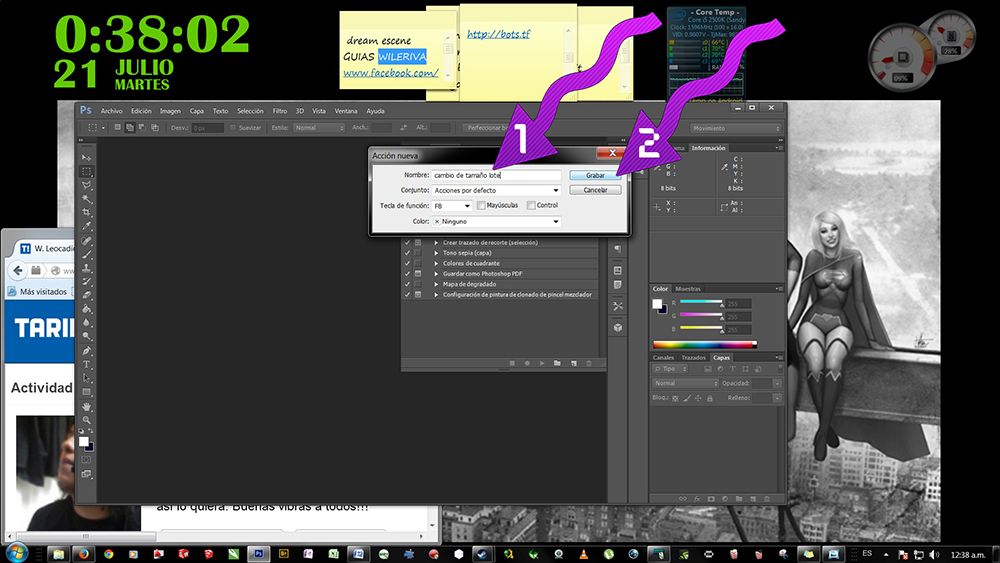
Task: Open the Imagen menu
Action: (170, 111)
